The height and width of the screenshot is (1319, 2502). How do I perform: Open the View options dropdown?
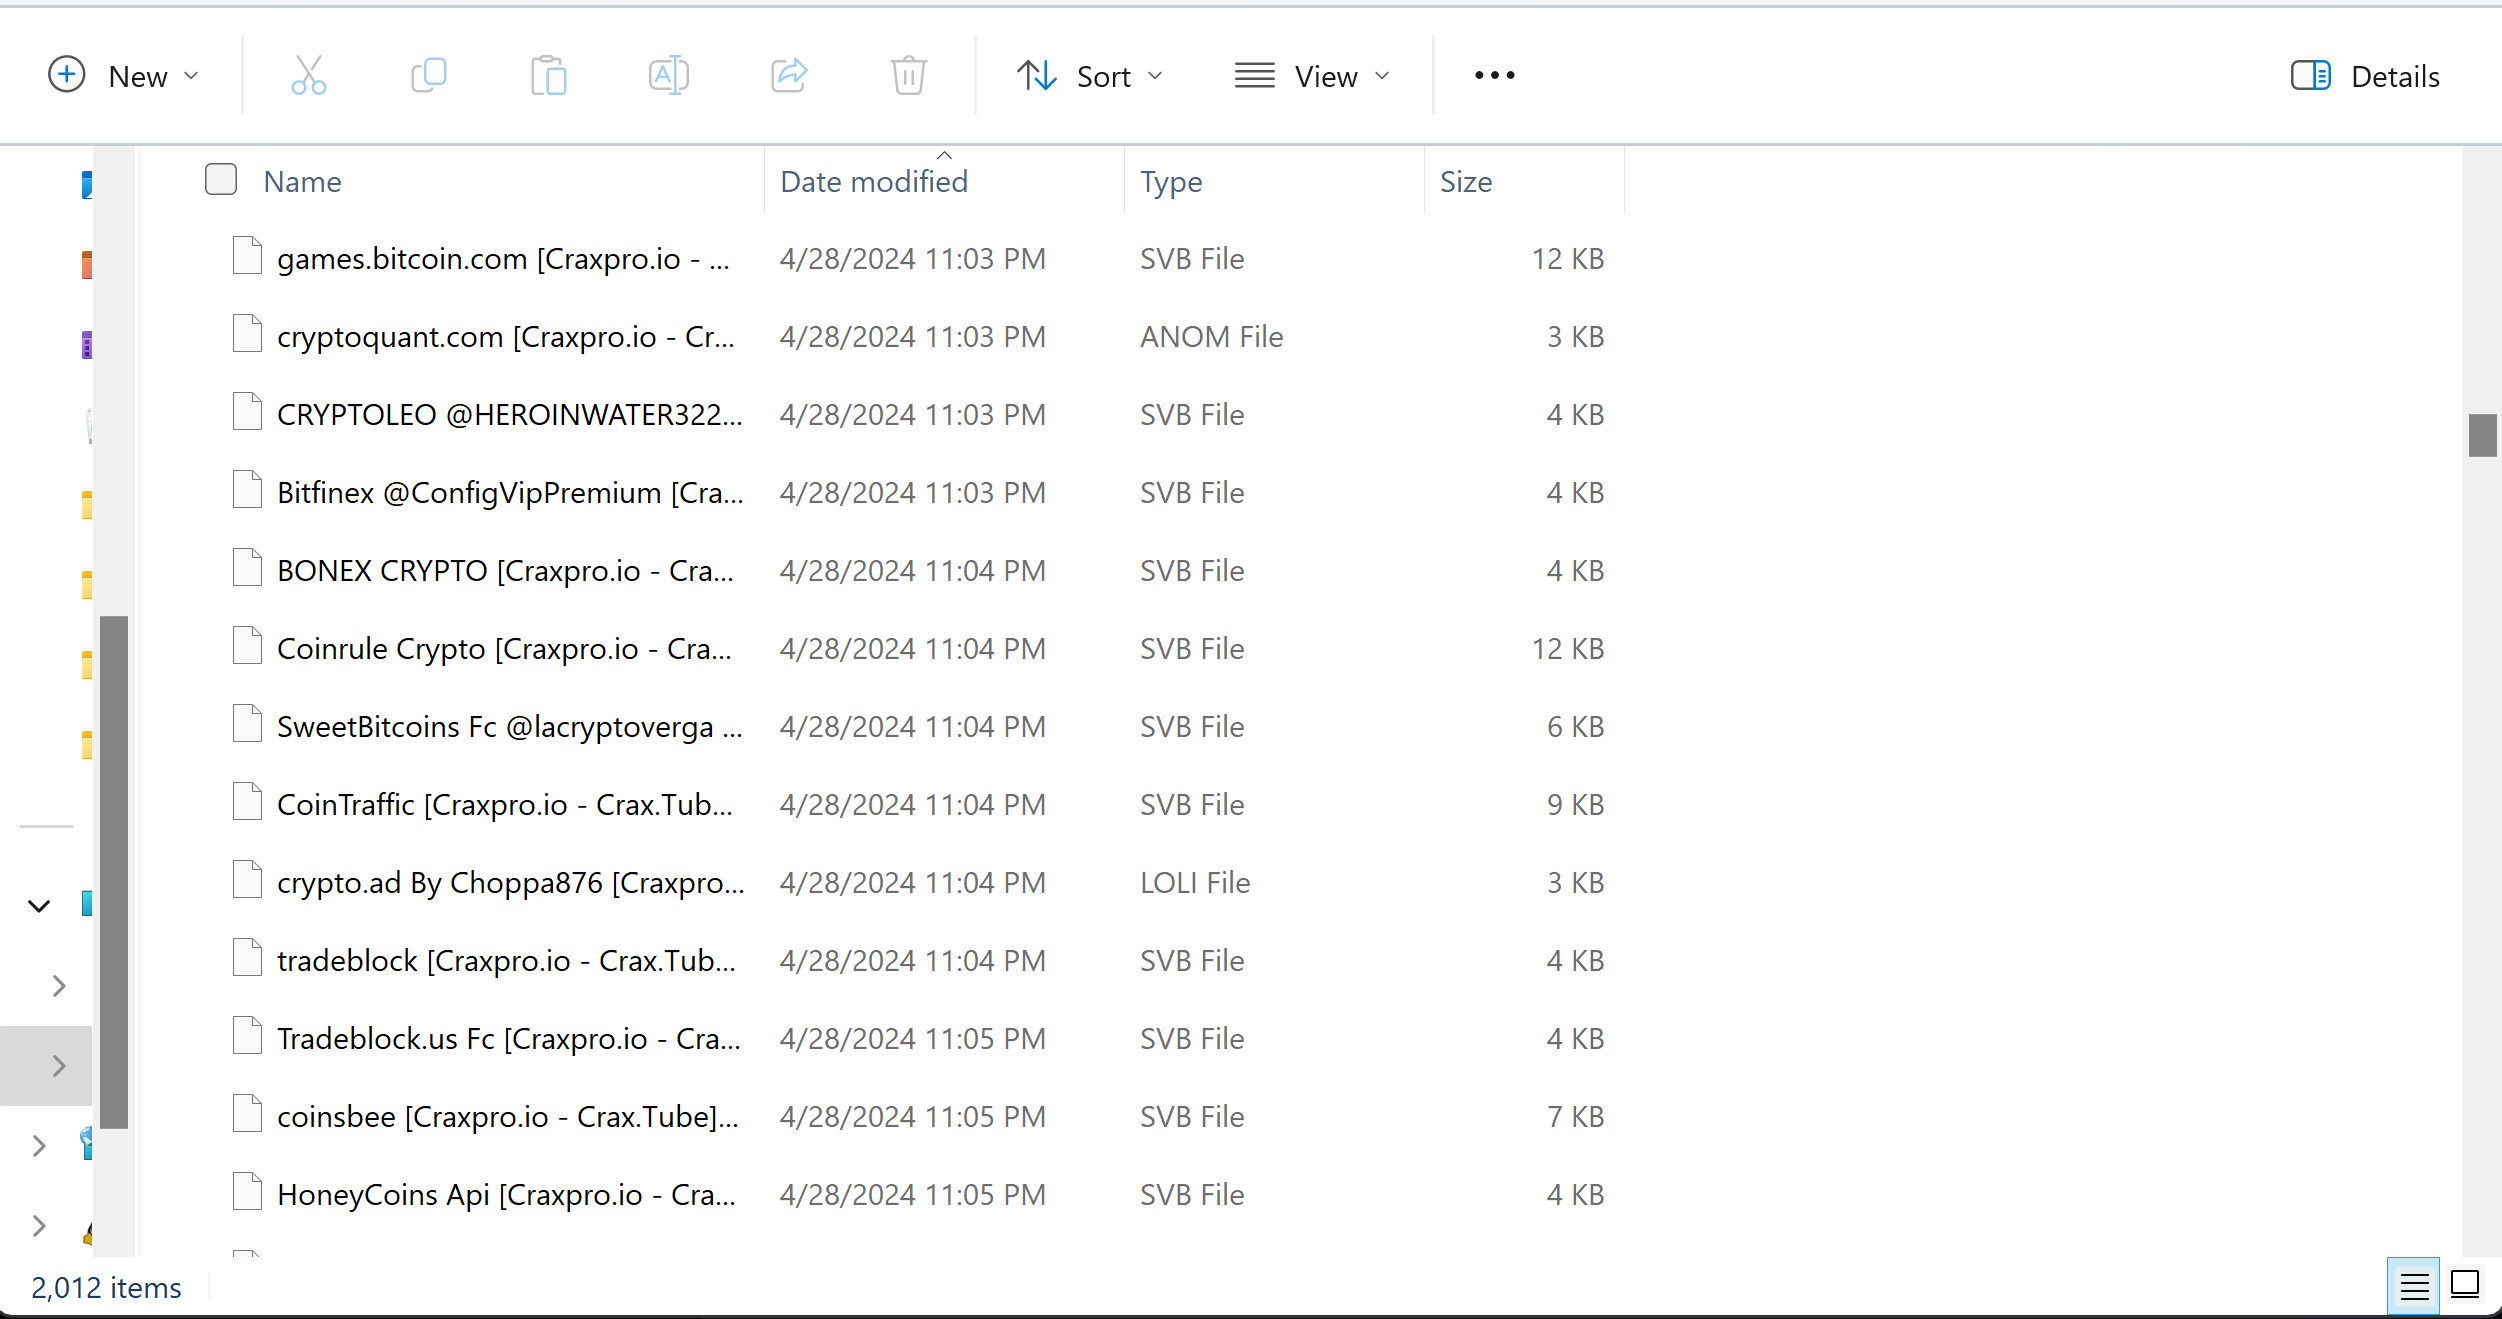[1312, 76]
